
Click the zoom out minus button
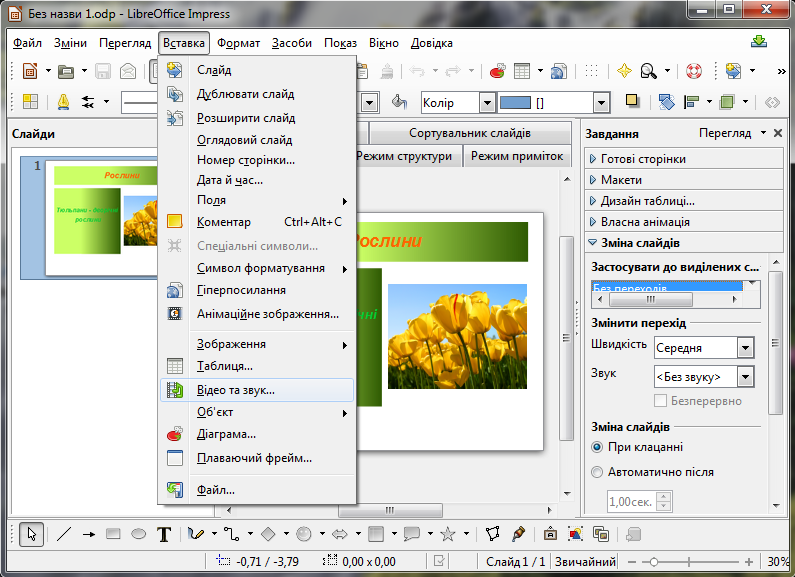coord(632,562)
